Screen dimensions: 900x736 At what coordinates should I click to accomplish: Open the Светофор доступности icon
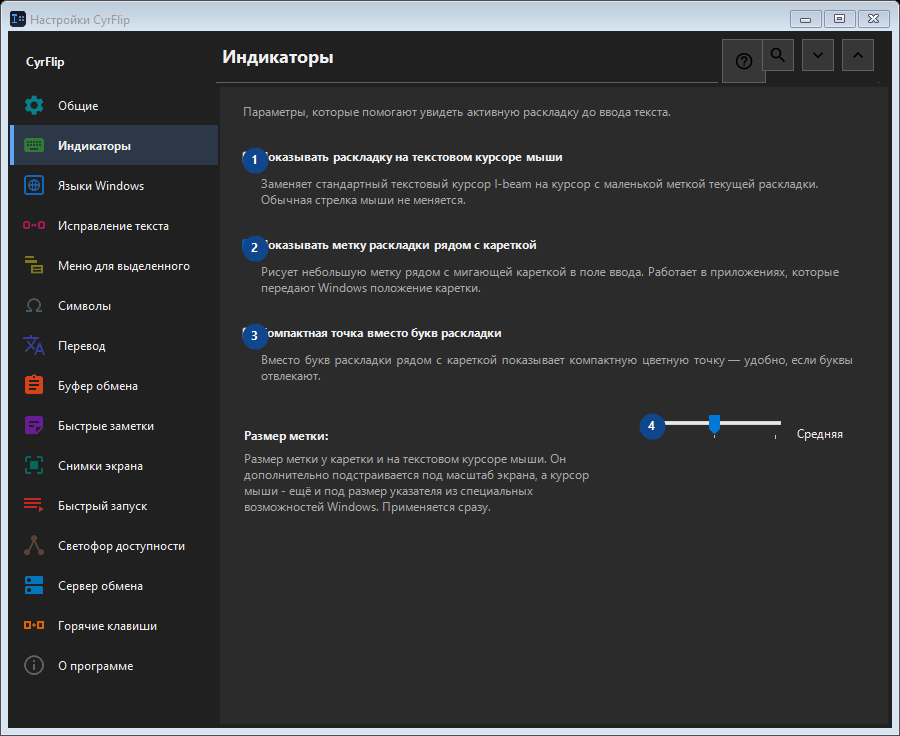click(x=34, y=545)
